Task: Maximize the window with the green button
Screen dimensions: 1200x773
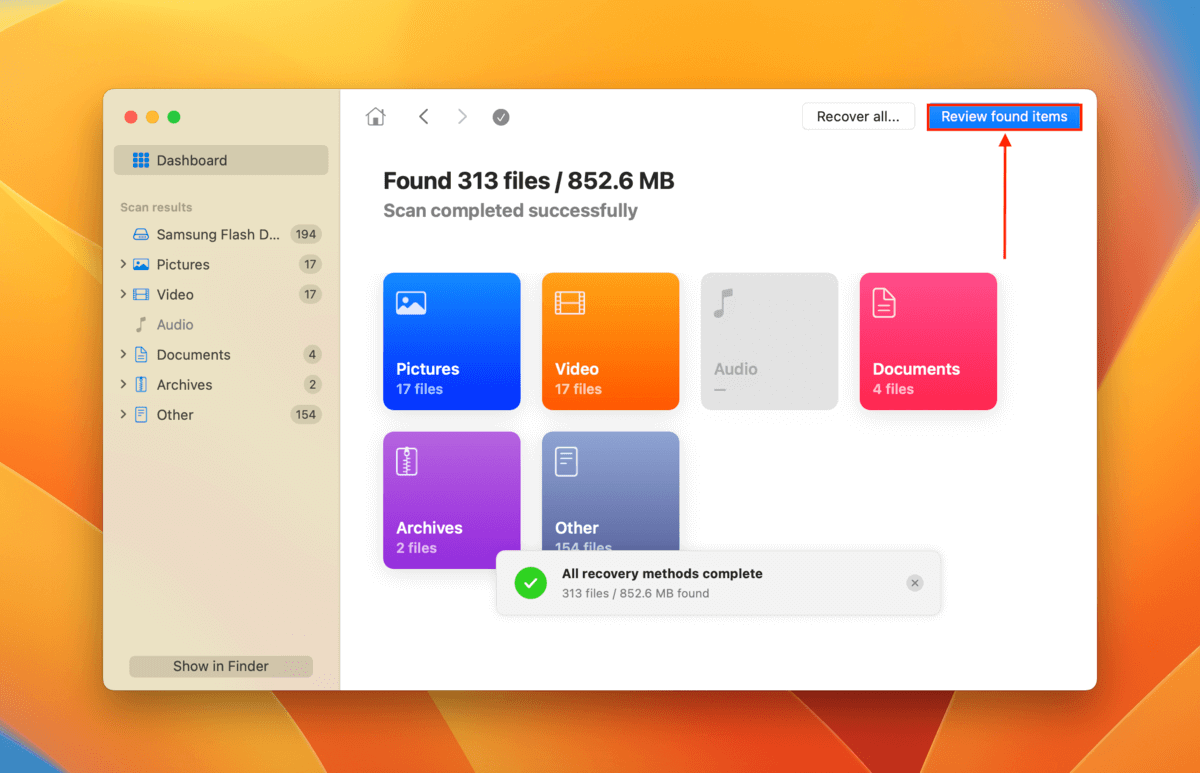Action: tap(174, 117)
